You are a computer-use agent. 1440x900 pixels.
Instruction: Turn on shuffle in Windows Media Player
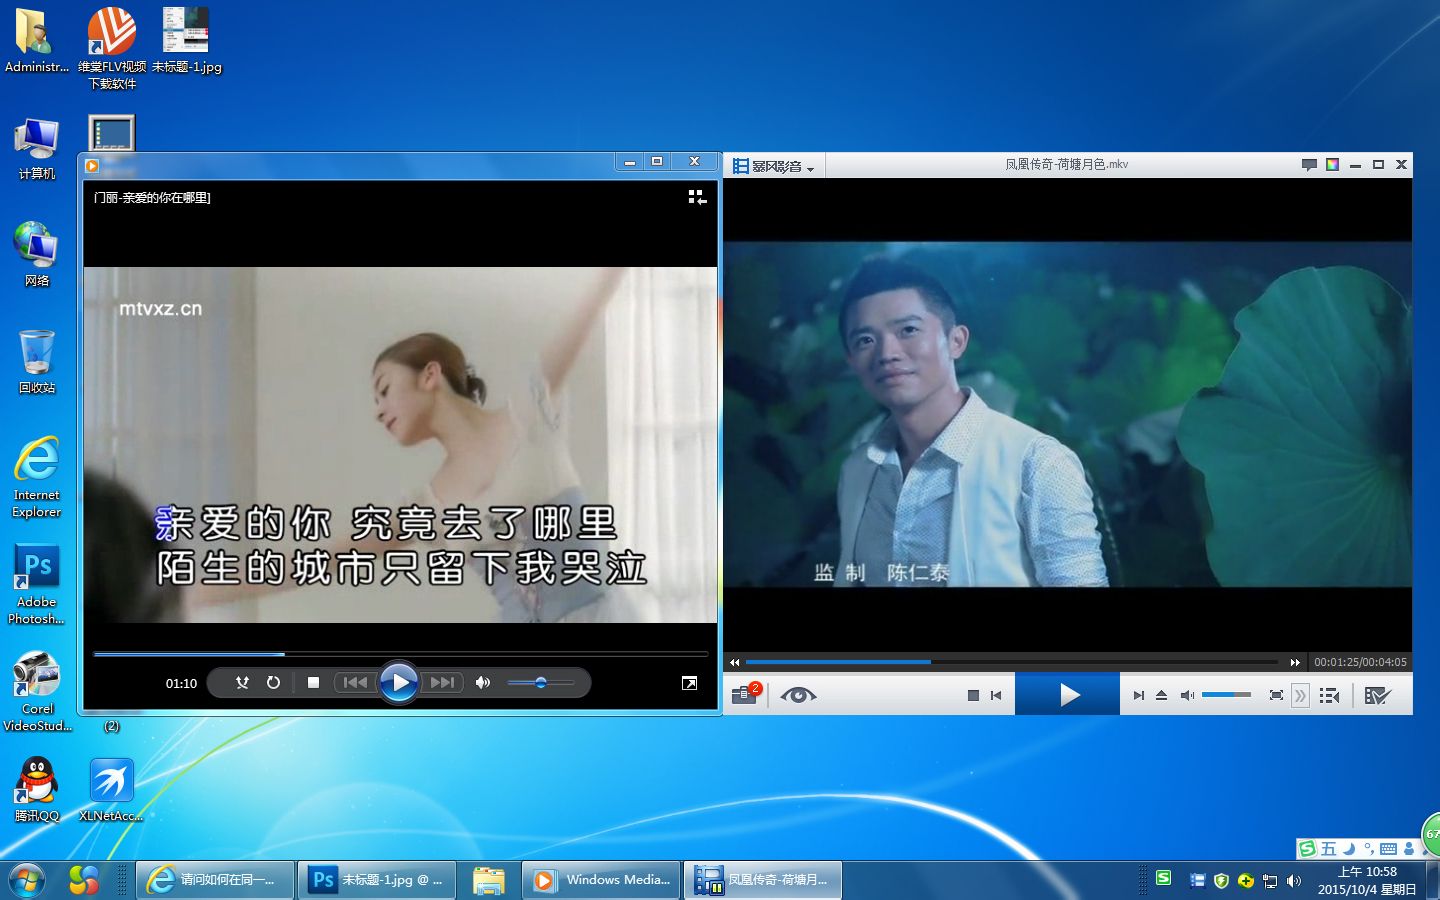tap(242, 683)
